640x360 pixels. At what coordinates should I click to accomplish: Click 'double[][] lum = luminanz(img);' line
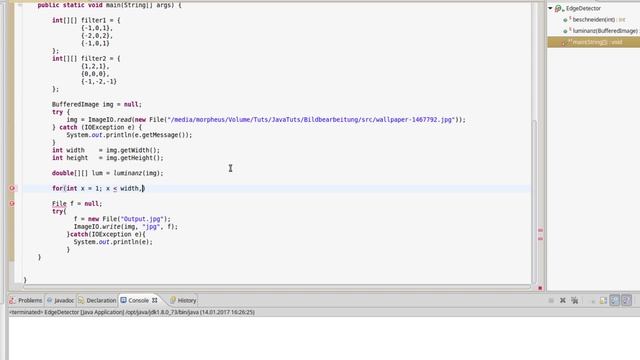coord(107,173)
